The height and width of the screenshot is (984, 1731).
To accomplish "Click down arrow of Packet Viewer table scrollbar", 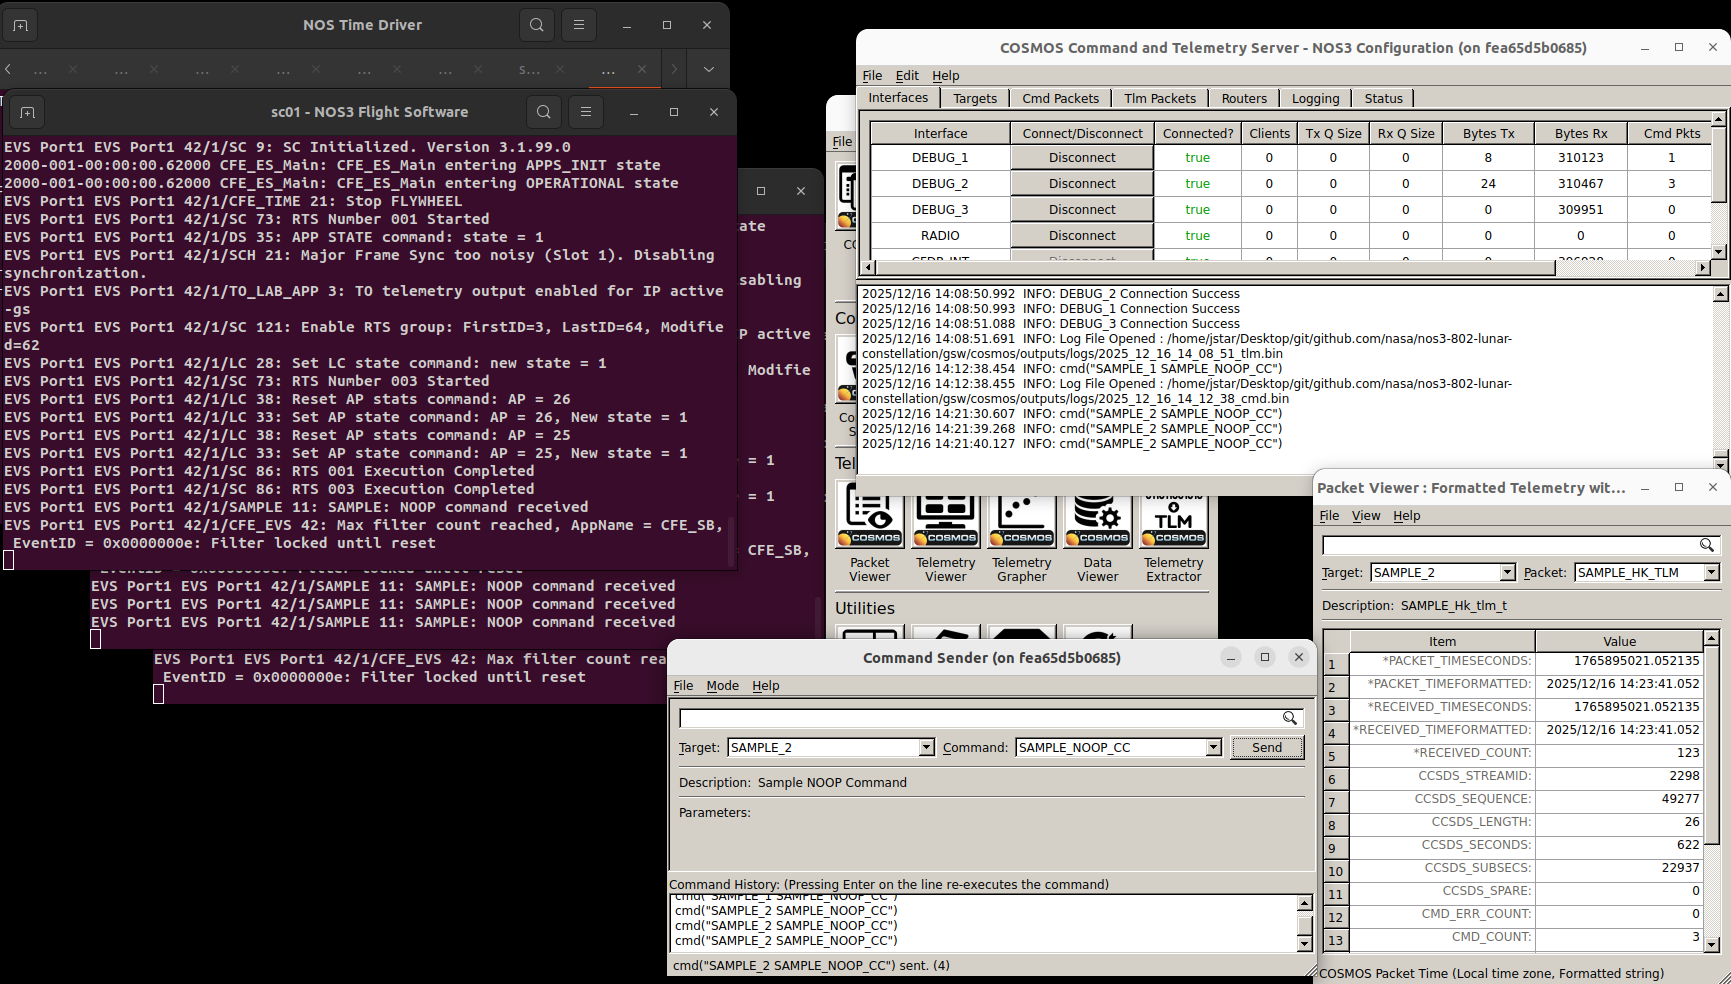I will (1711, 944).
